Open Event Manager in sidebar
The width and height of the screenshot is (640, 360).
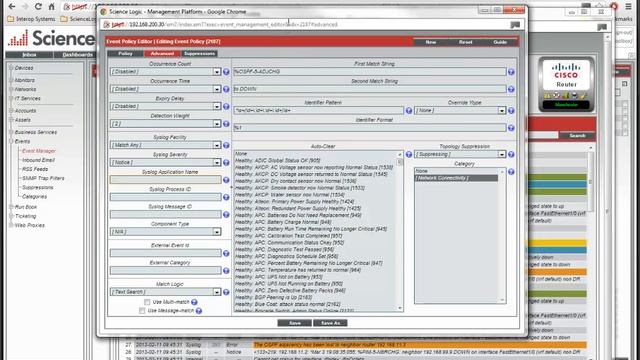click(x=39, y=151)
